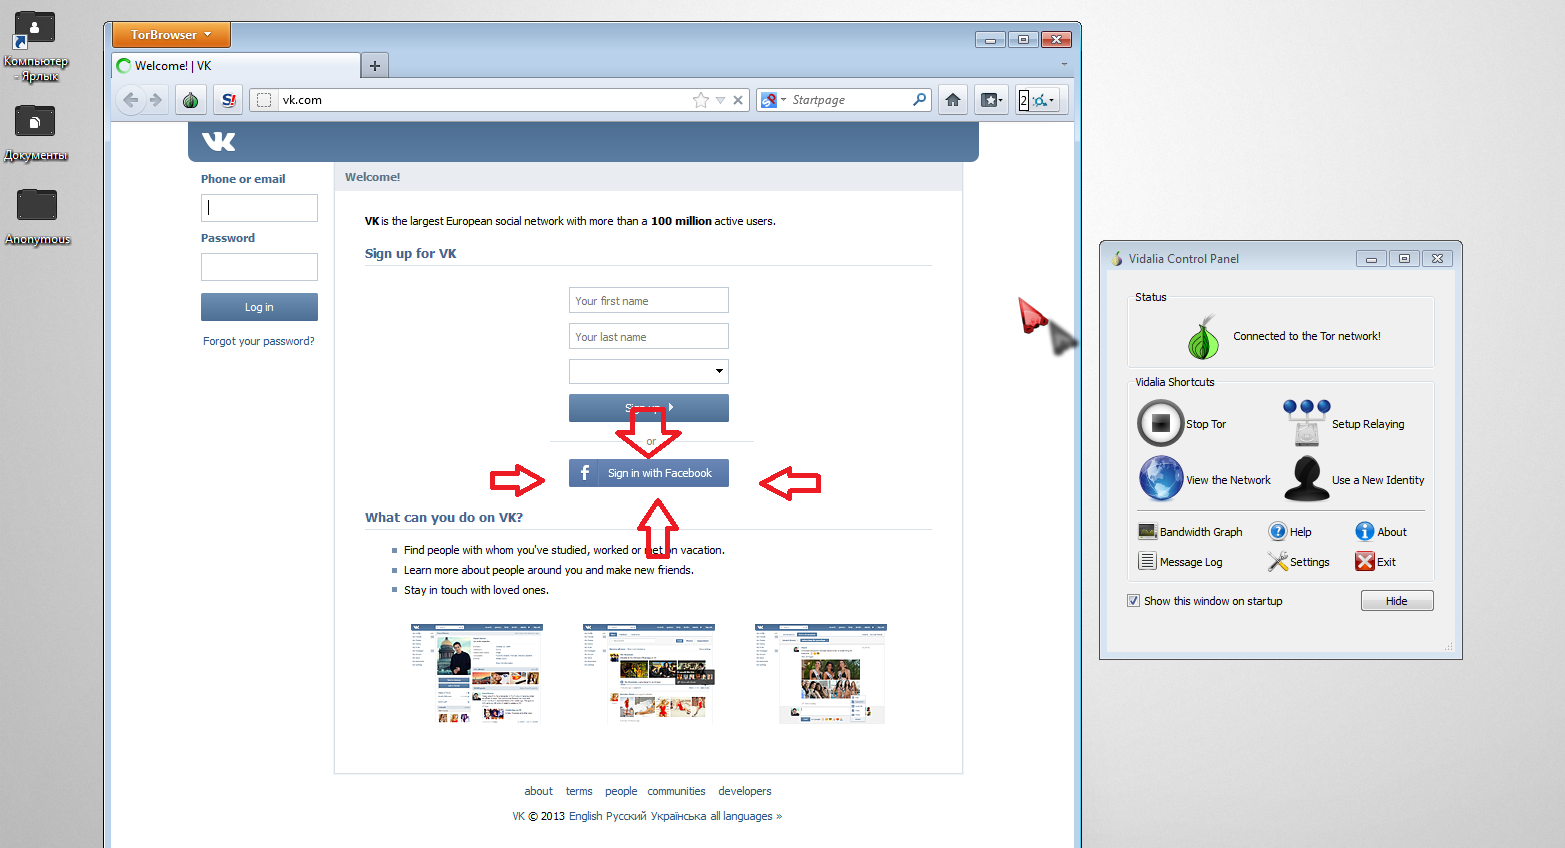Open the developers footer link

pyautogui.click(x=745, y=791)
